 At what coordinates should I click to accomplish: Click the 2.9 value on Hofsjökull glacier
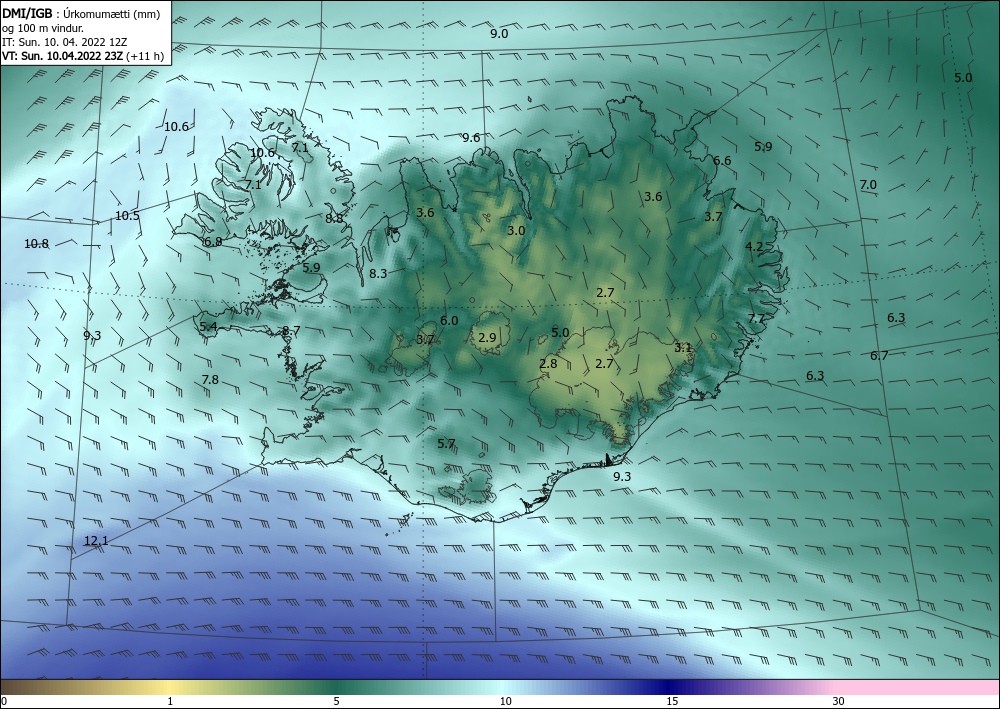click(x=487, y=337)
